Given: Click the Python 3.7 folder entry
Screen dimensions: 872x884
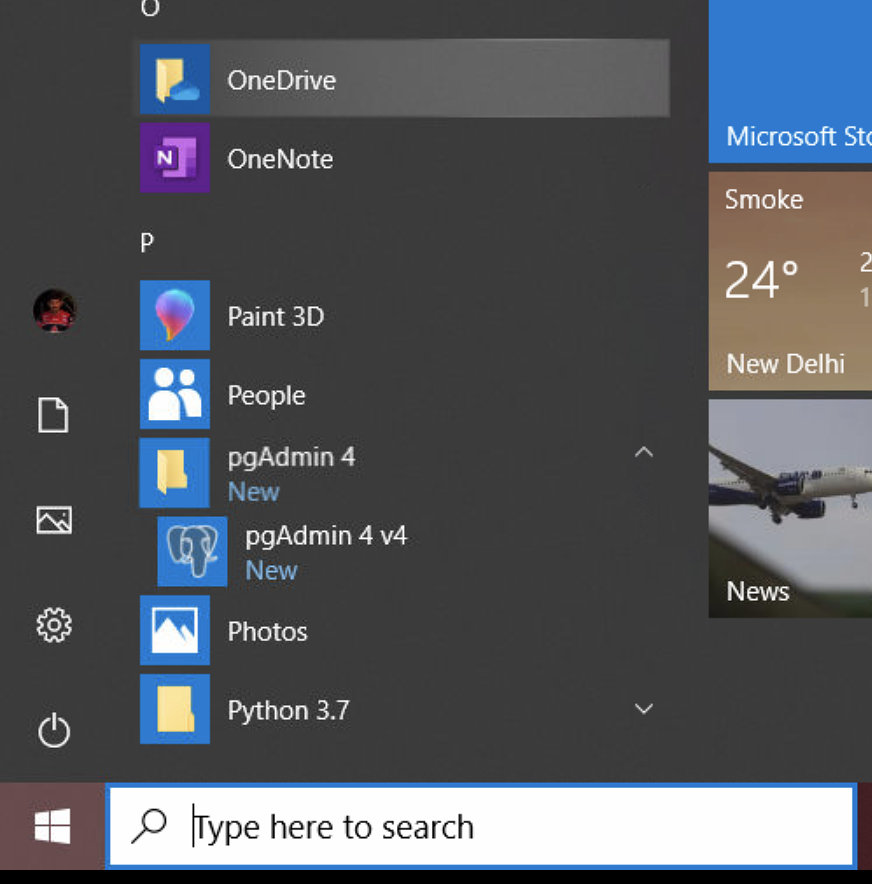Looking at the screenshot, I should [288, 710].
